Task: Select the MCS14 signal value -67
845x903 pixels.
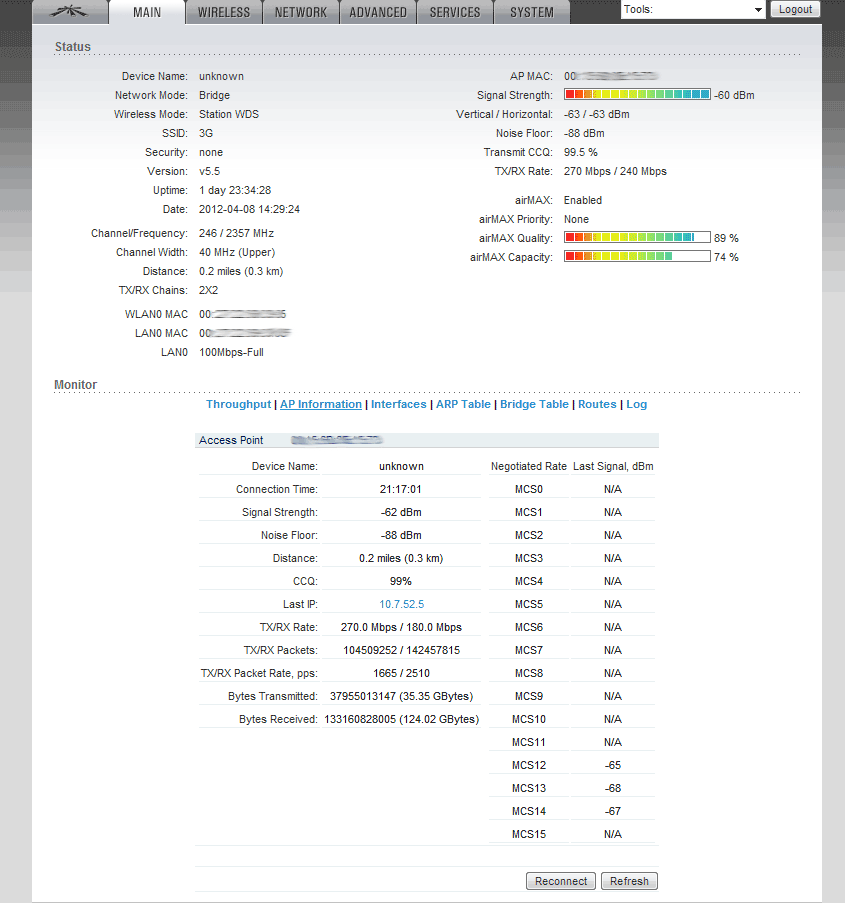Action: (613, 811)
